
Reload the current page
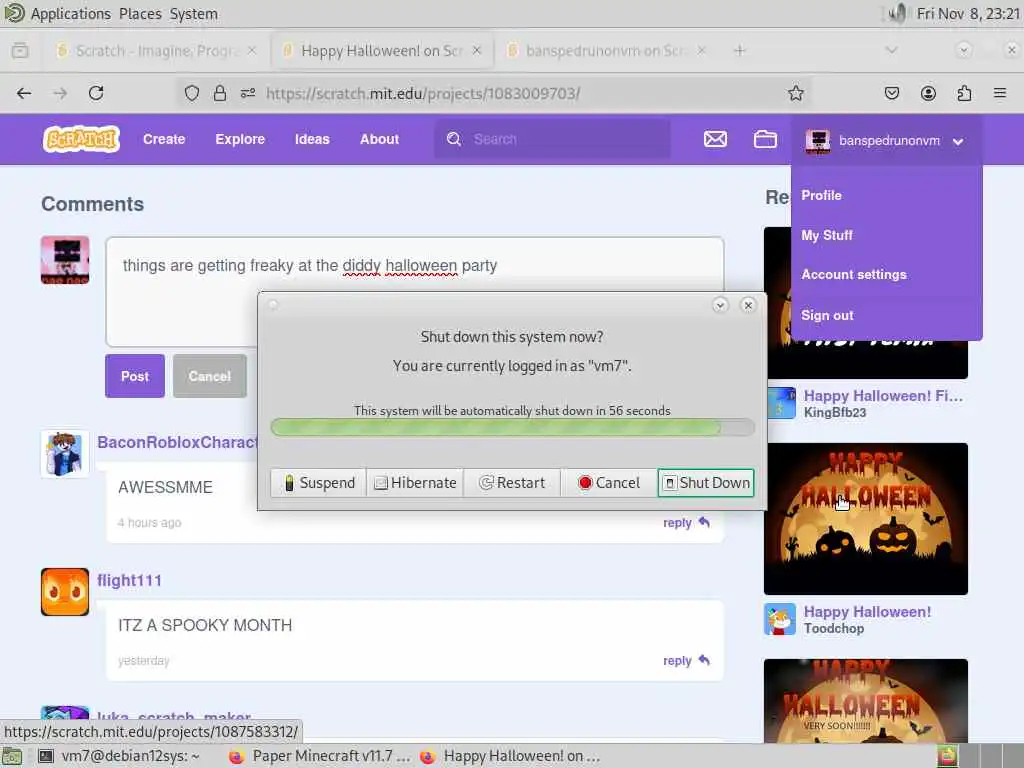[96, 93]
